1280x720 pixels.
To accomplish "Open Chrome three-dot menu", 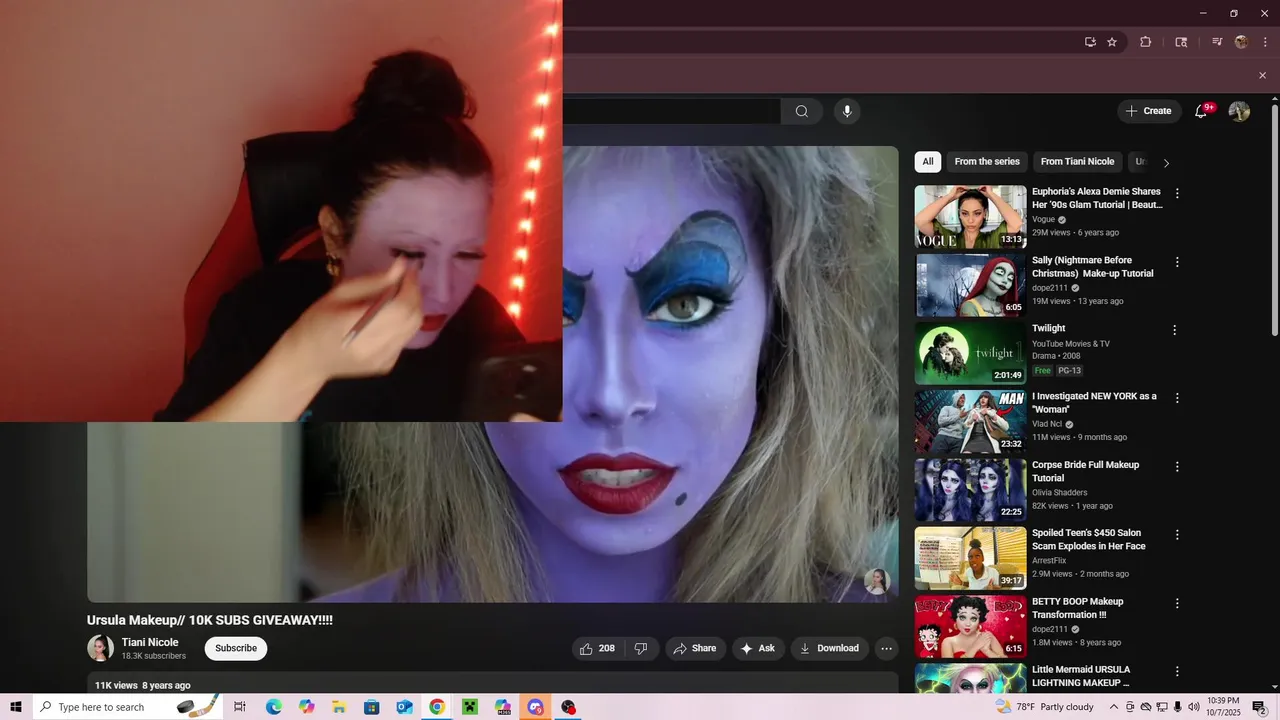I will (1265, 42).
